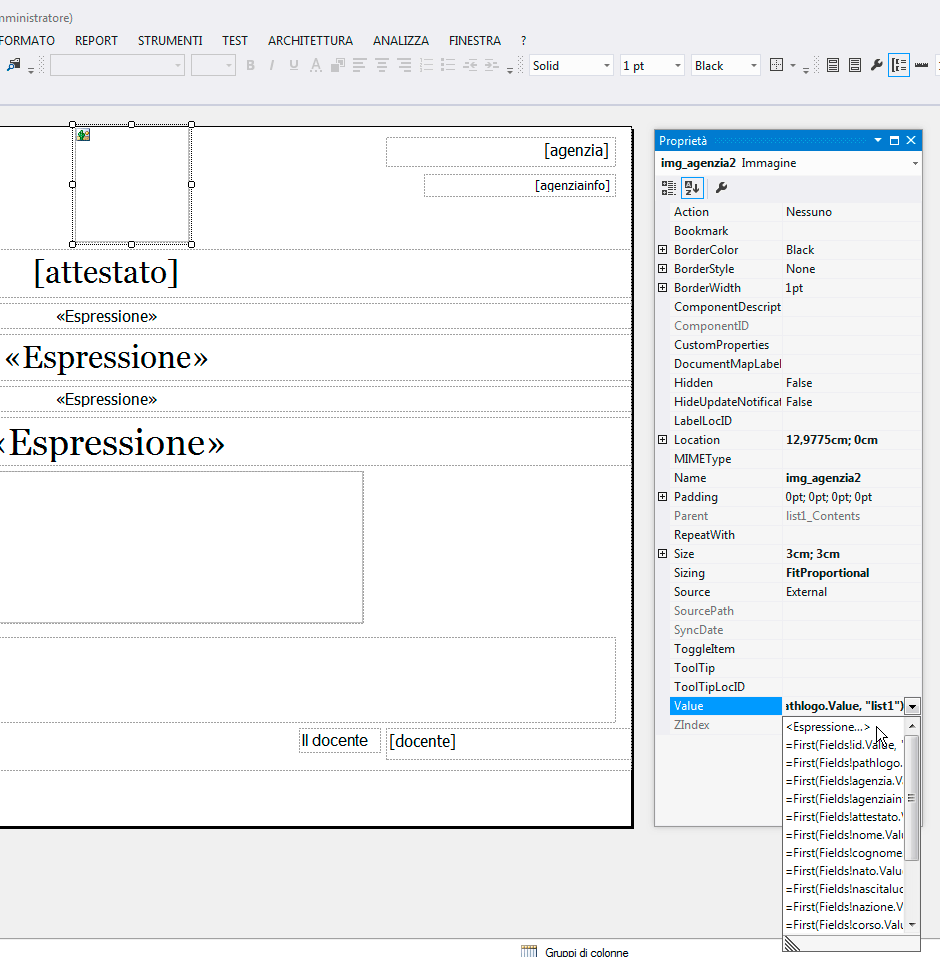Click the report footer page icon

[x=855, y=65]
